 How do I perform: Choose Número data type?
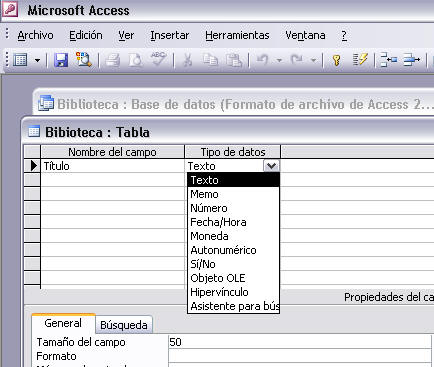tap(233, 208)
